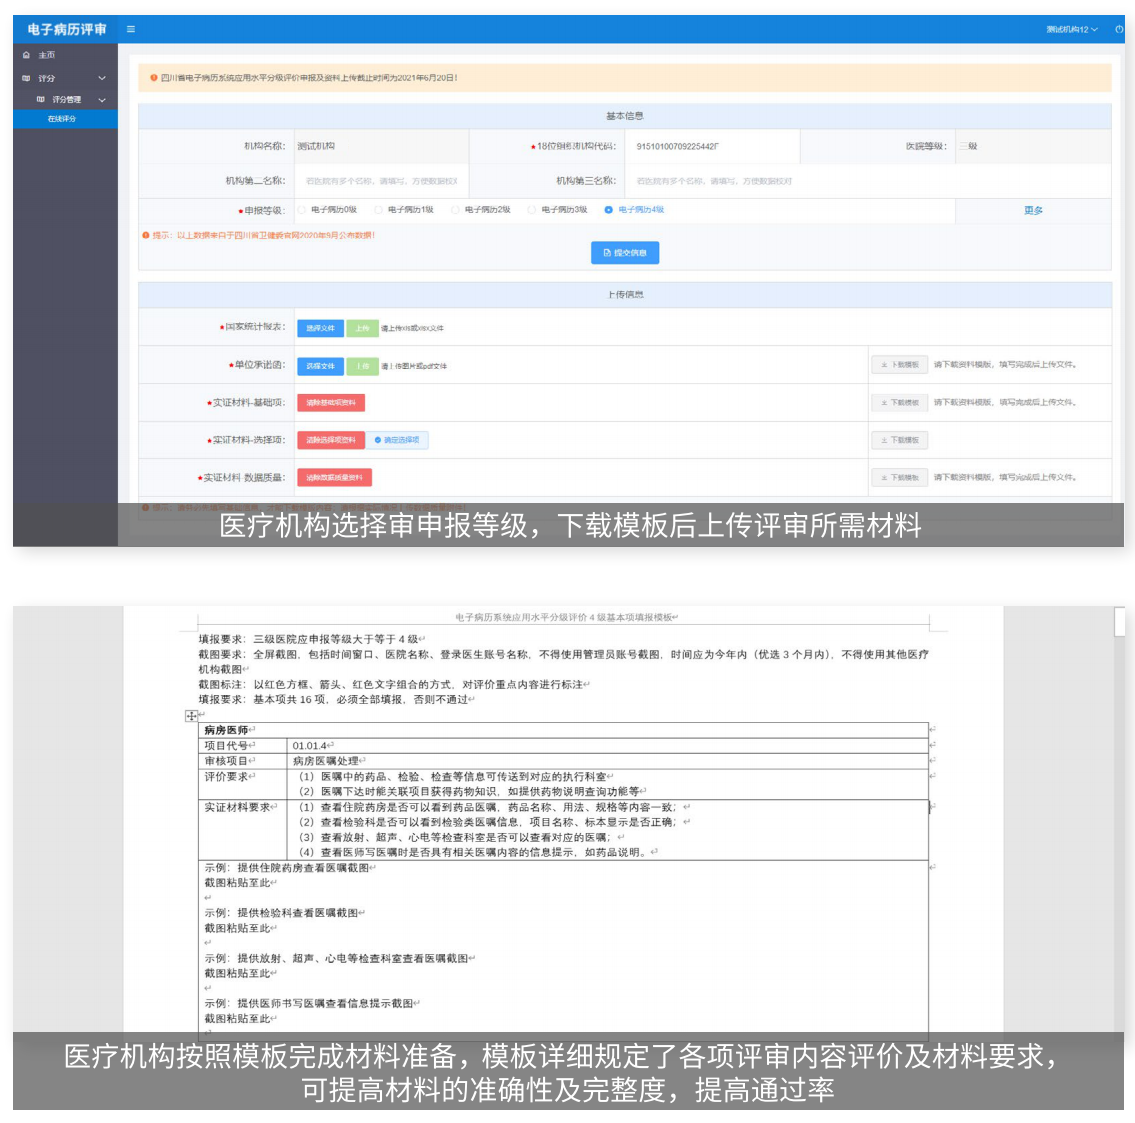
Task: Click the 机构第二名称 input field
Action: 380,181
